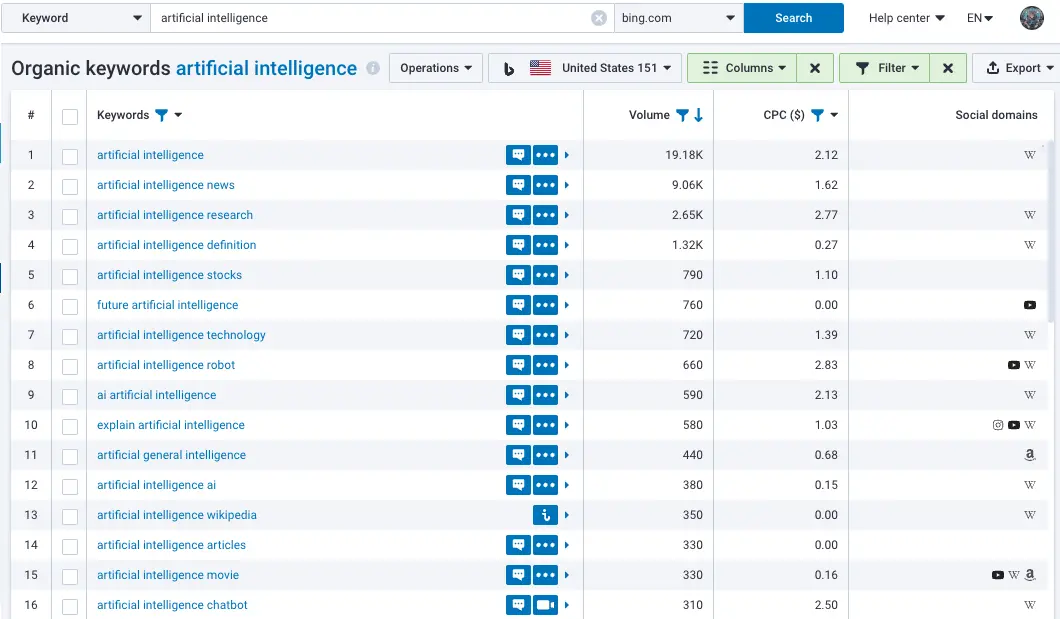Tick the checkbox for artificial intelligence stocks
This screenshot has height=619, width=1060.
click(70, 276)
